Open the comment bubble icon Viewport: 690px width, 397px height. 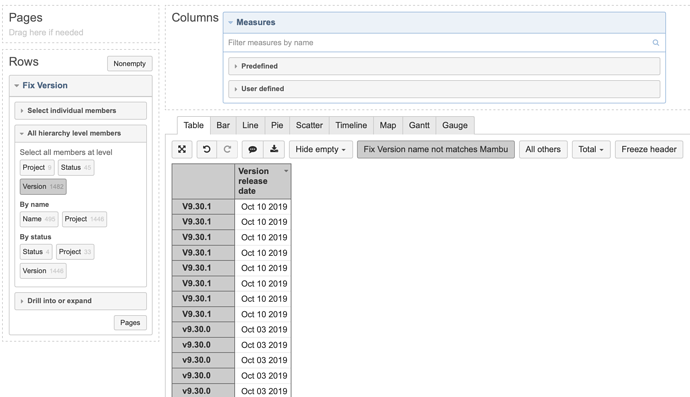(253, 149)
